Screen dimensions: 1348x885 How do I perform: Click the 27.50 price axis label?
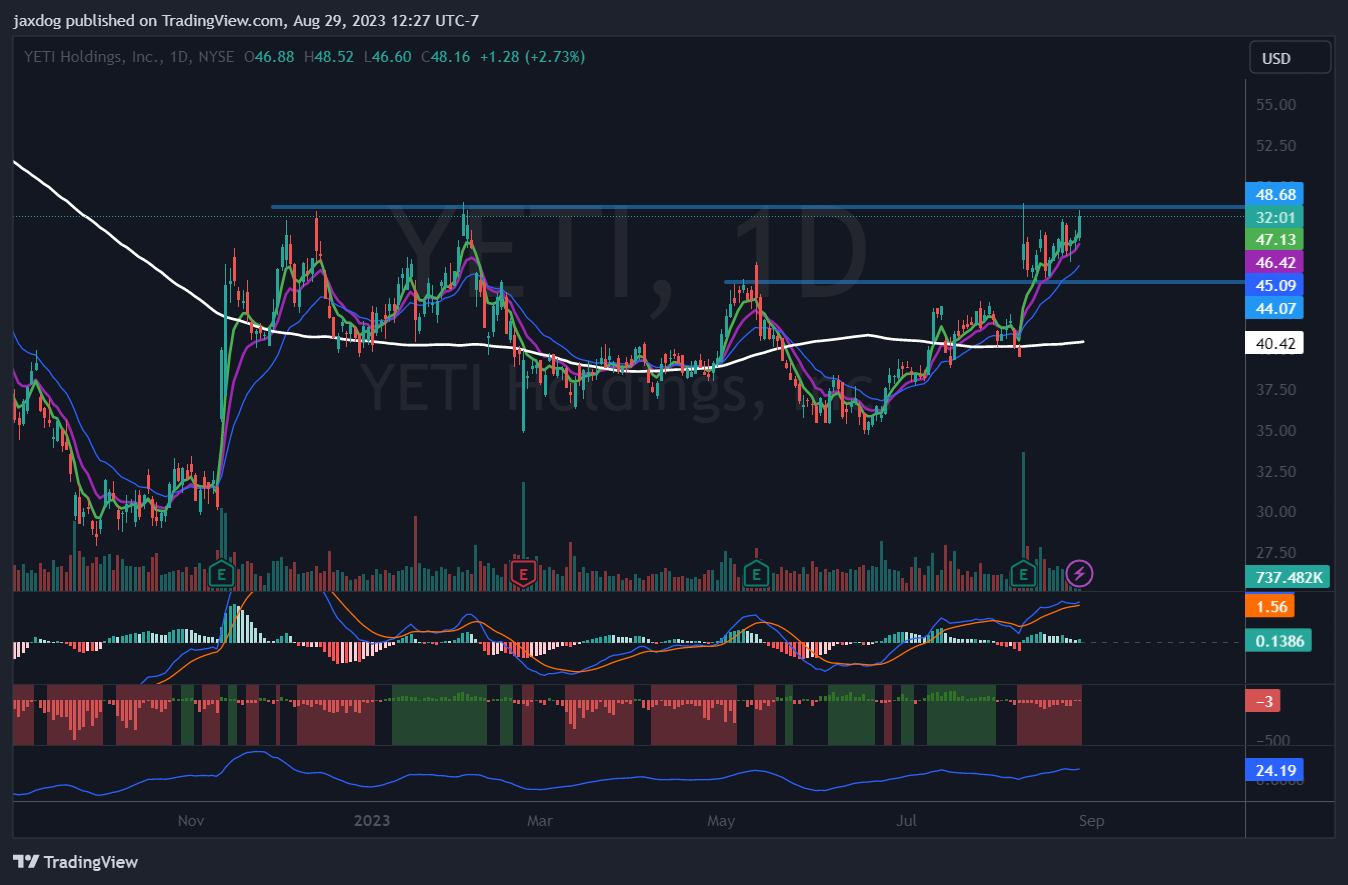pyautogui.click(x=1275, y=553)
